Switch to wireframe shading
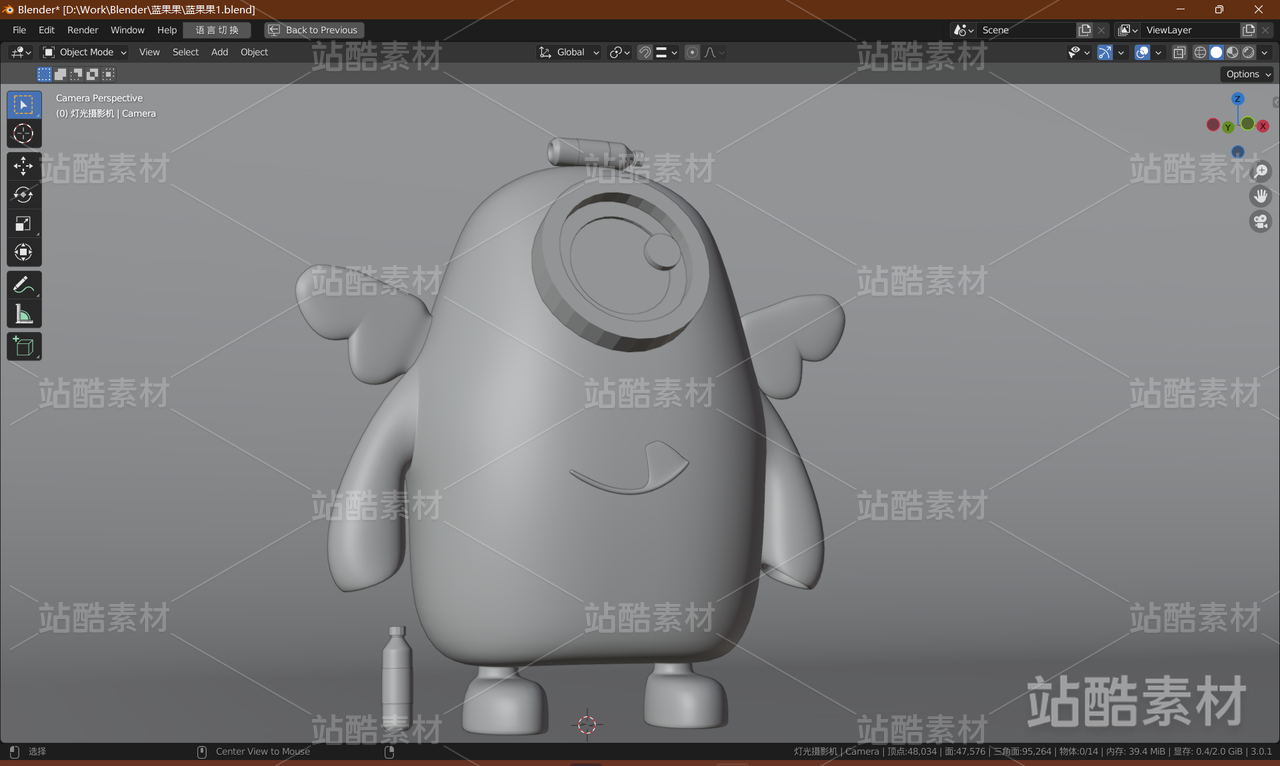Viewport: 1280px width, 766px height. click(1200, 52)
